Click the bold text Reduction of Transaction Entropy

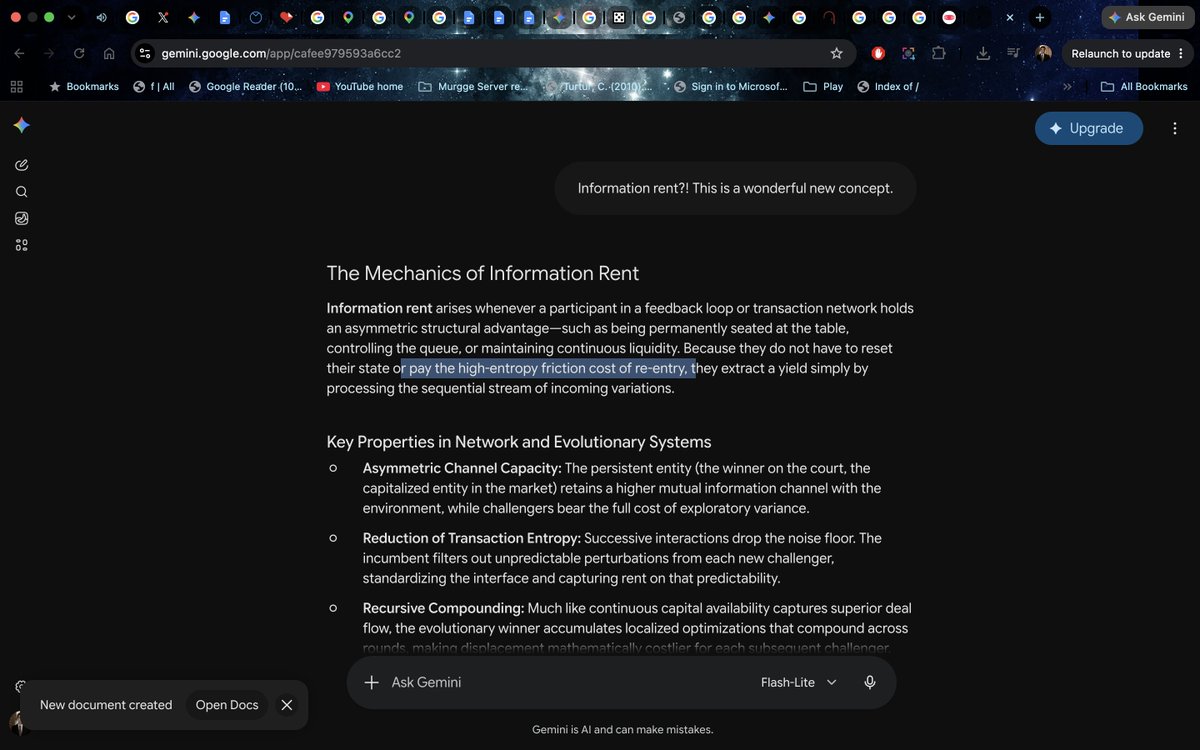[x=471, y=538]
